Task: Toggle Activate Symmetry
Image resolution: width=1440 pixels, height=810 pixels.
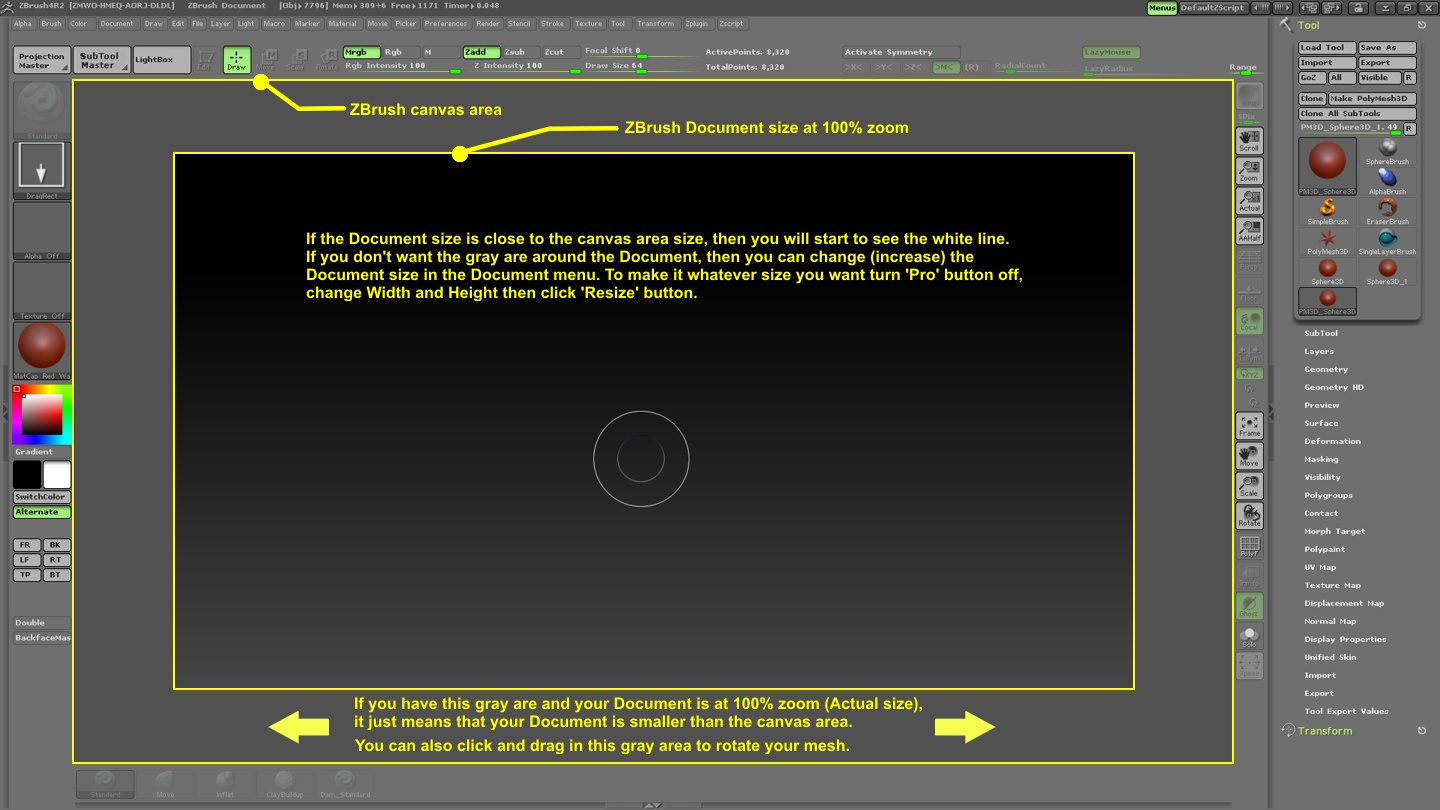Action: click(900, 52)
